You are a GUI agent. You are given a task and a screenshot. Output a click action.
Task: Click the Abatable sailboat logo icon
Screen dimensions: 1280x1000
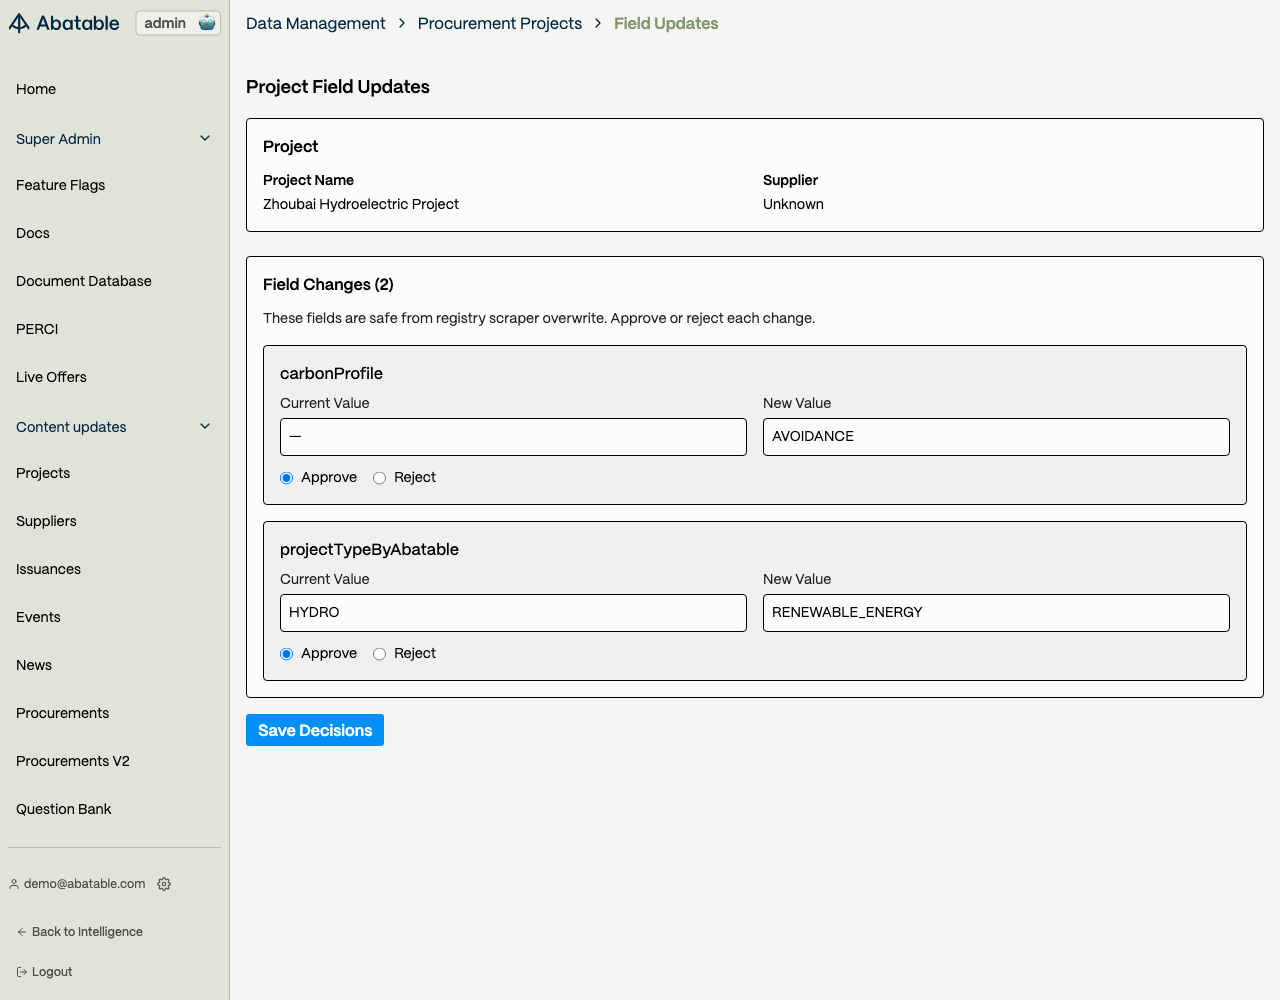coord(19,23)
